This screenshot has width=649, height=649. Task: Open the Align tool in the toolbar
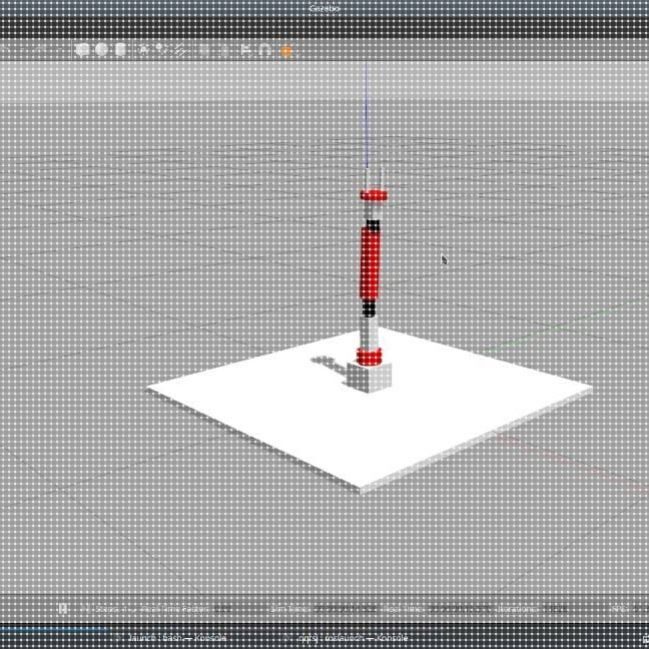[x=246, y=50]
